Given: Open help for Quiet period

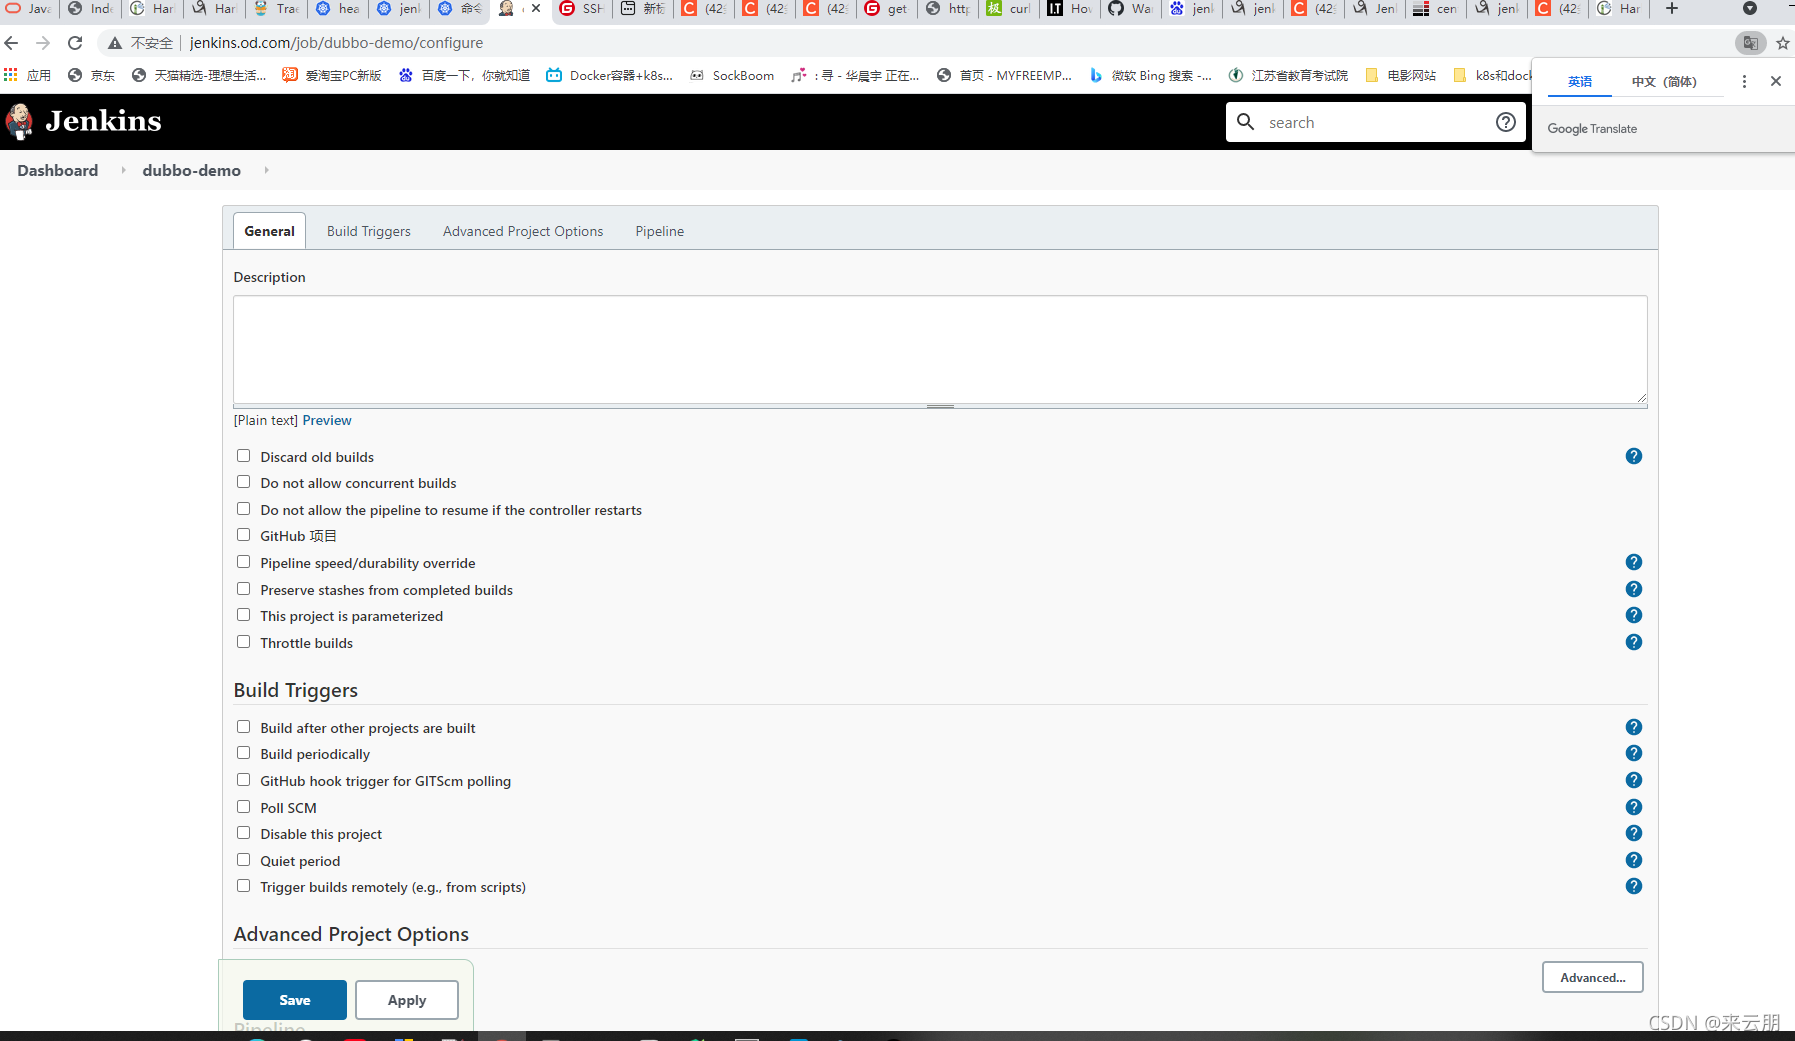Looking at the screenshot, I should pos(1634,860).
